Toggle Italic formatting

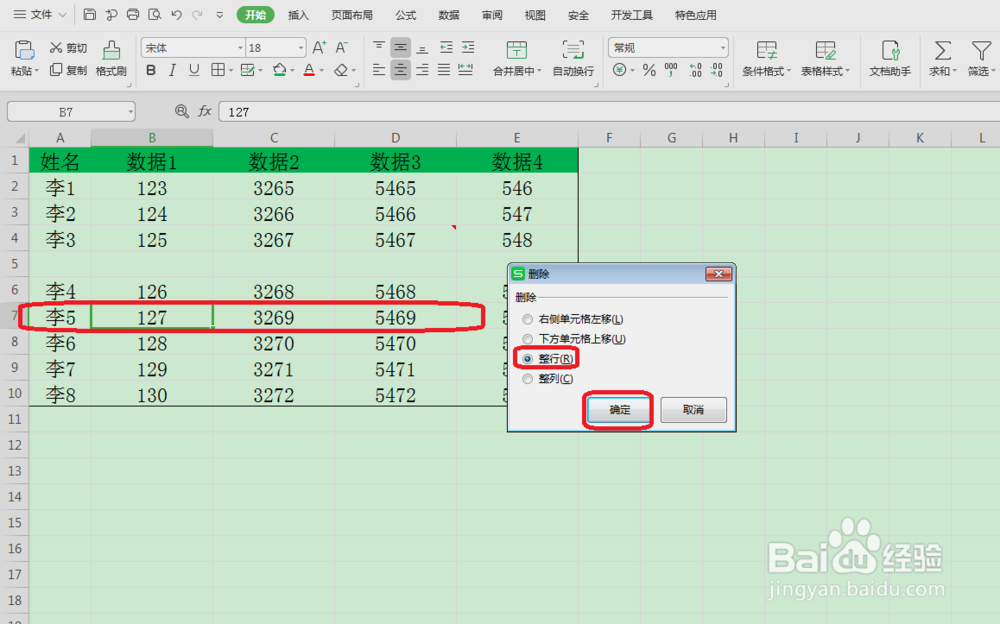(x=172, y=70)
